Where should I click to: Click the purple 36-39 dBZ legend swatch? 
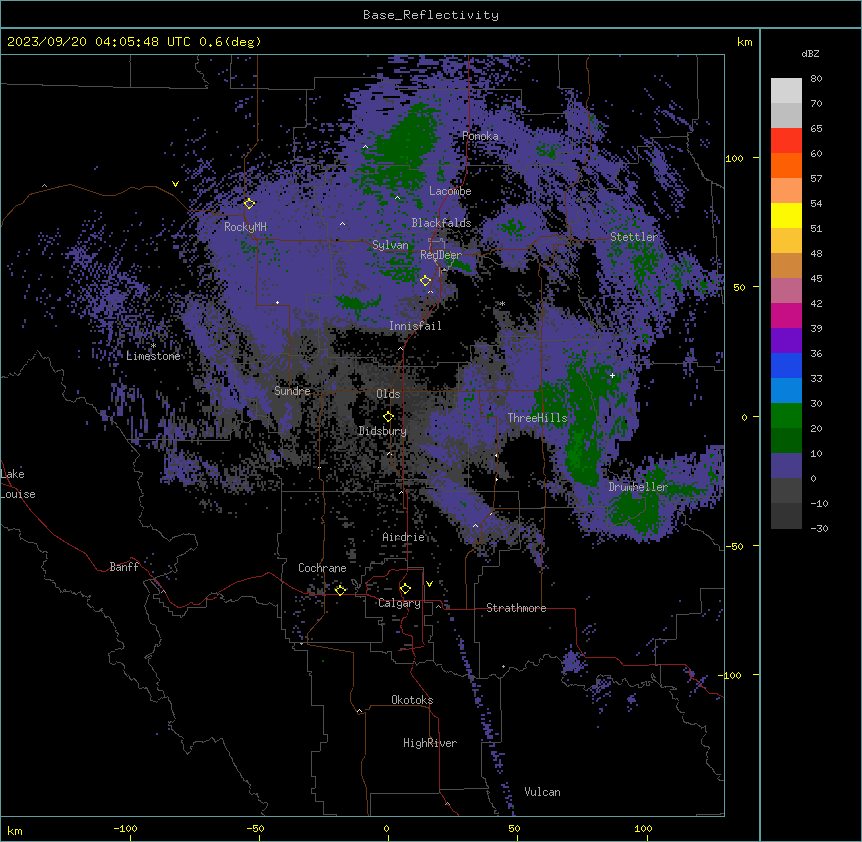coord(786,340)
